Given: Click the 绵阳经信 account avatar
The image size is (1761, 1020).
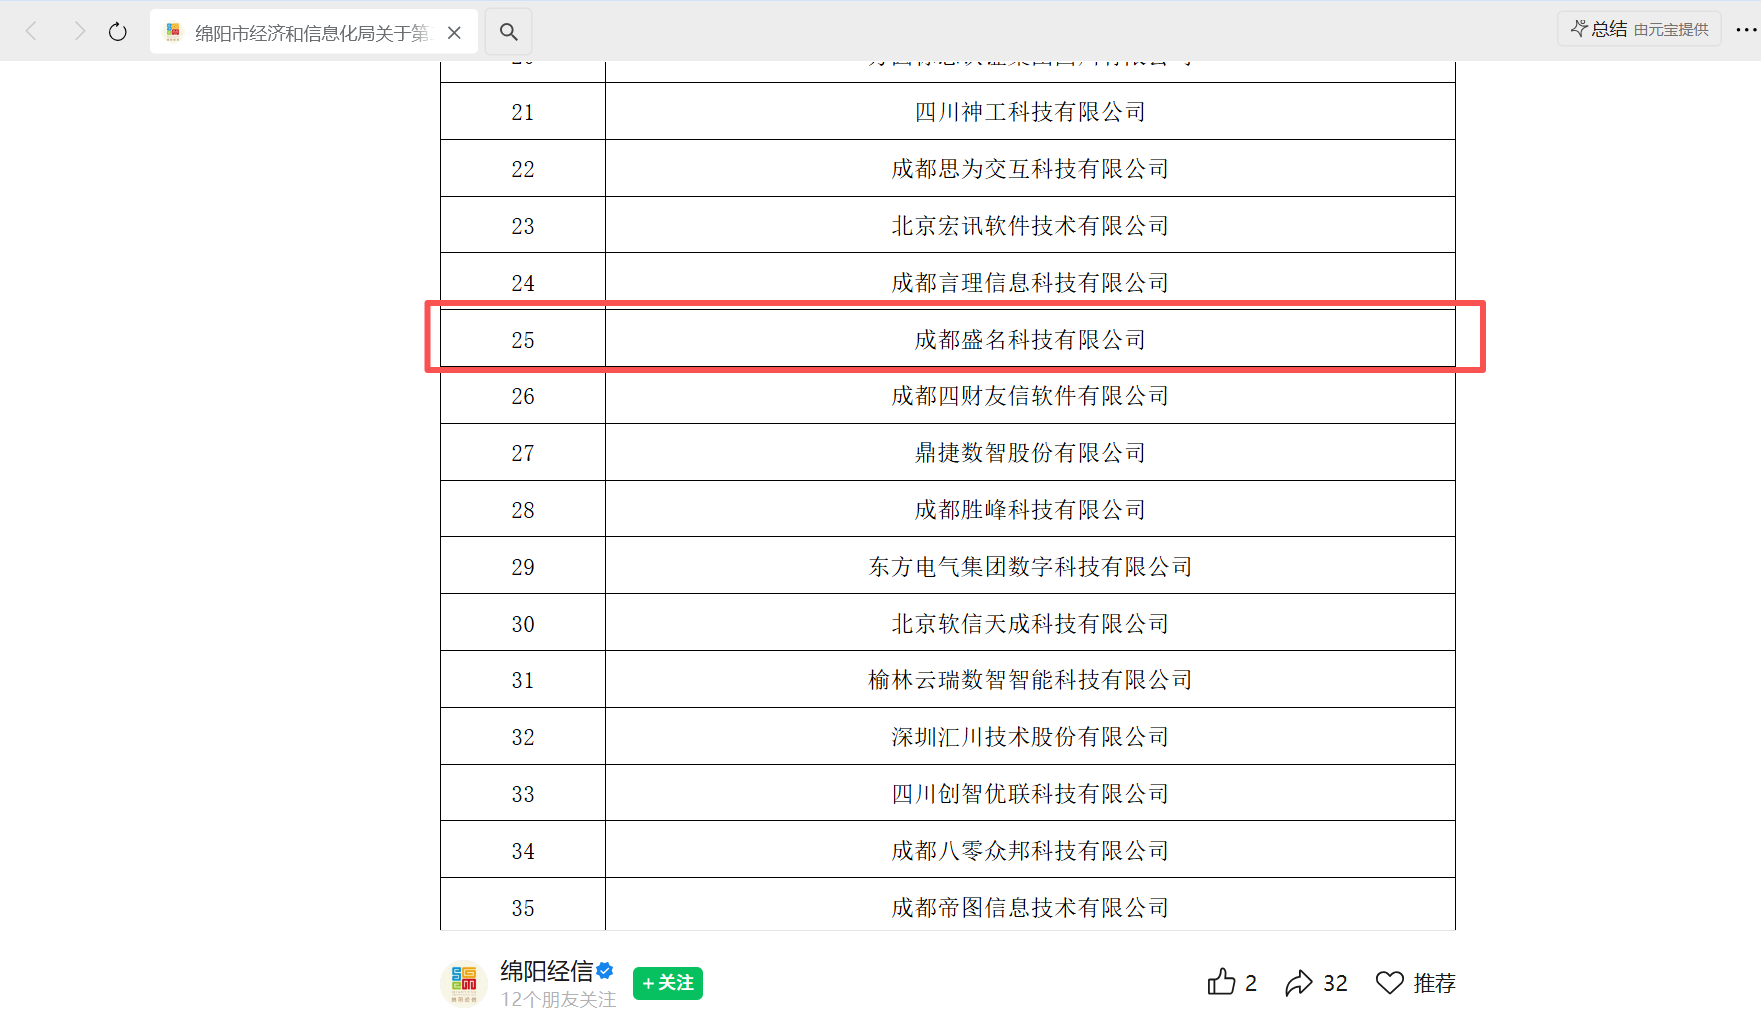Looking at the screenshot, I should point(464,983).
